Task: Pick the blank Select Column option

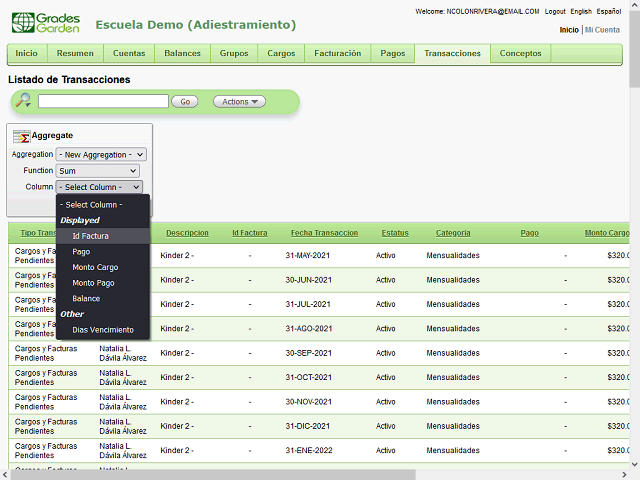Action: point(103,204)
